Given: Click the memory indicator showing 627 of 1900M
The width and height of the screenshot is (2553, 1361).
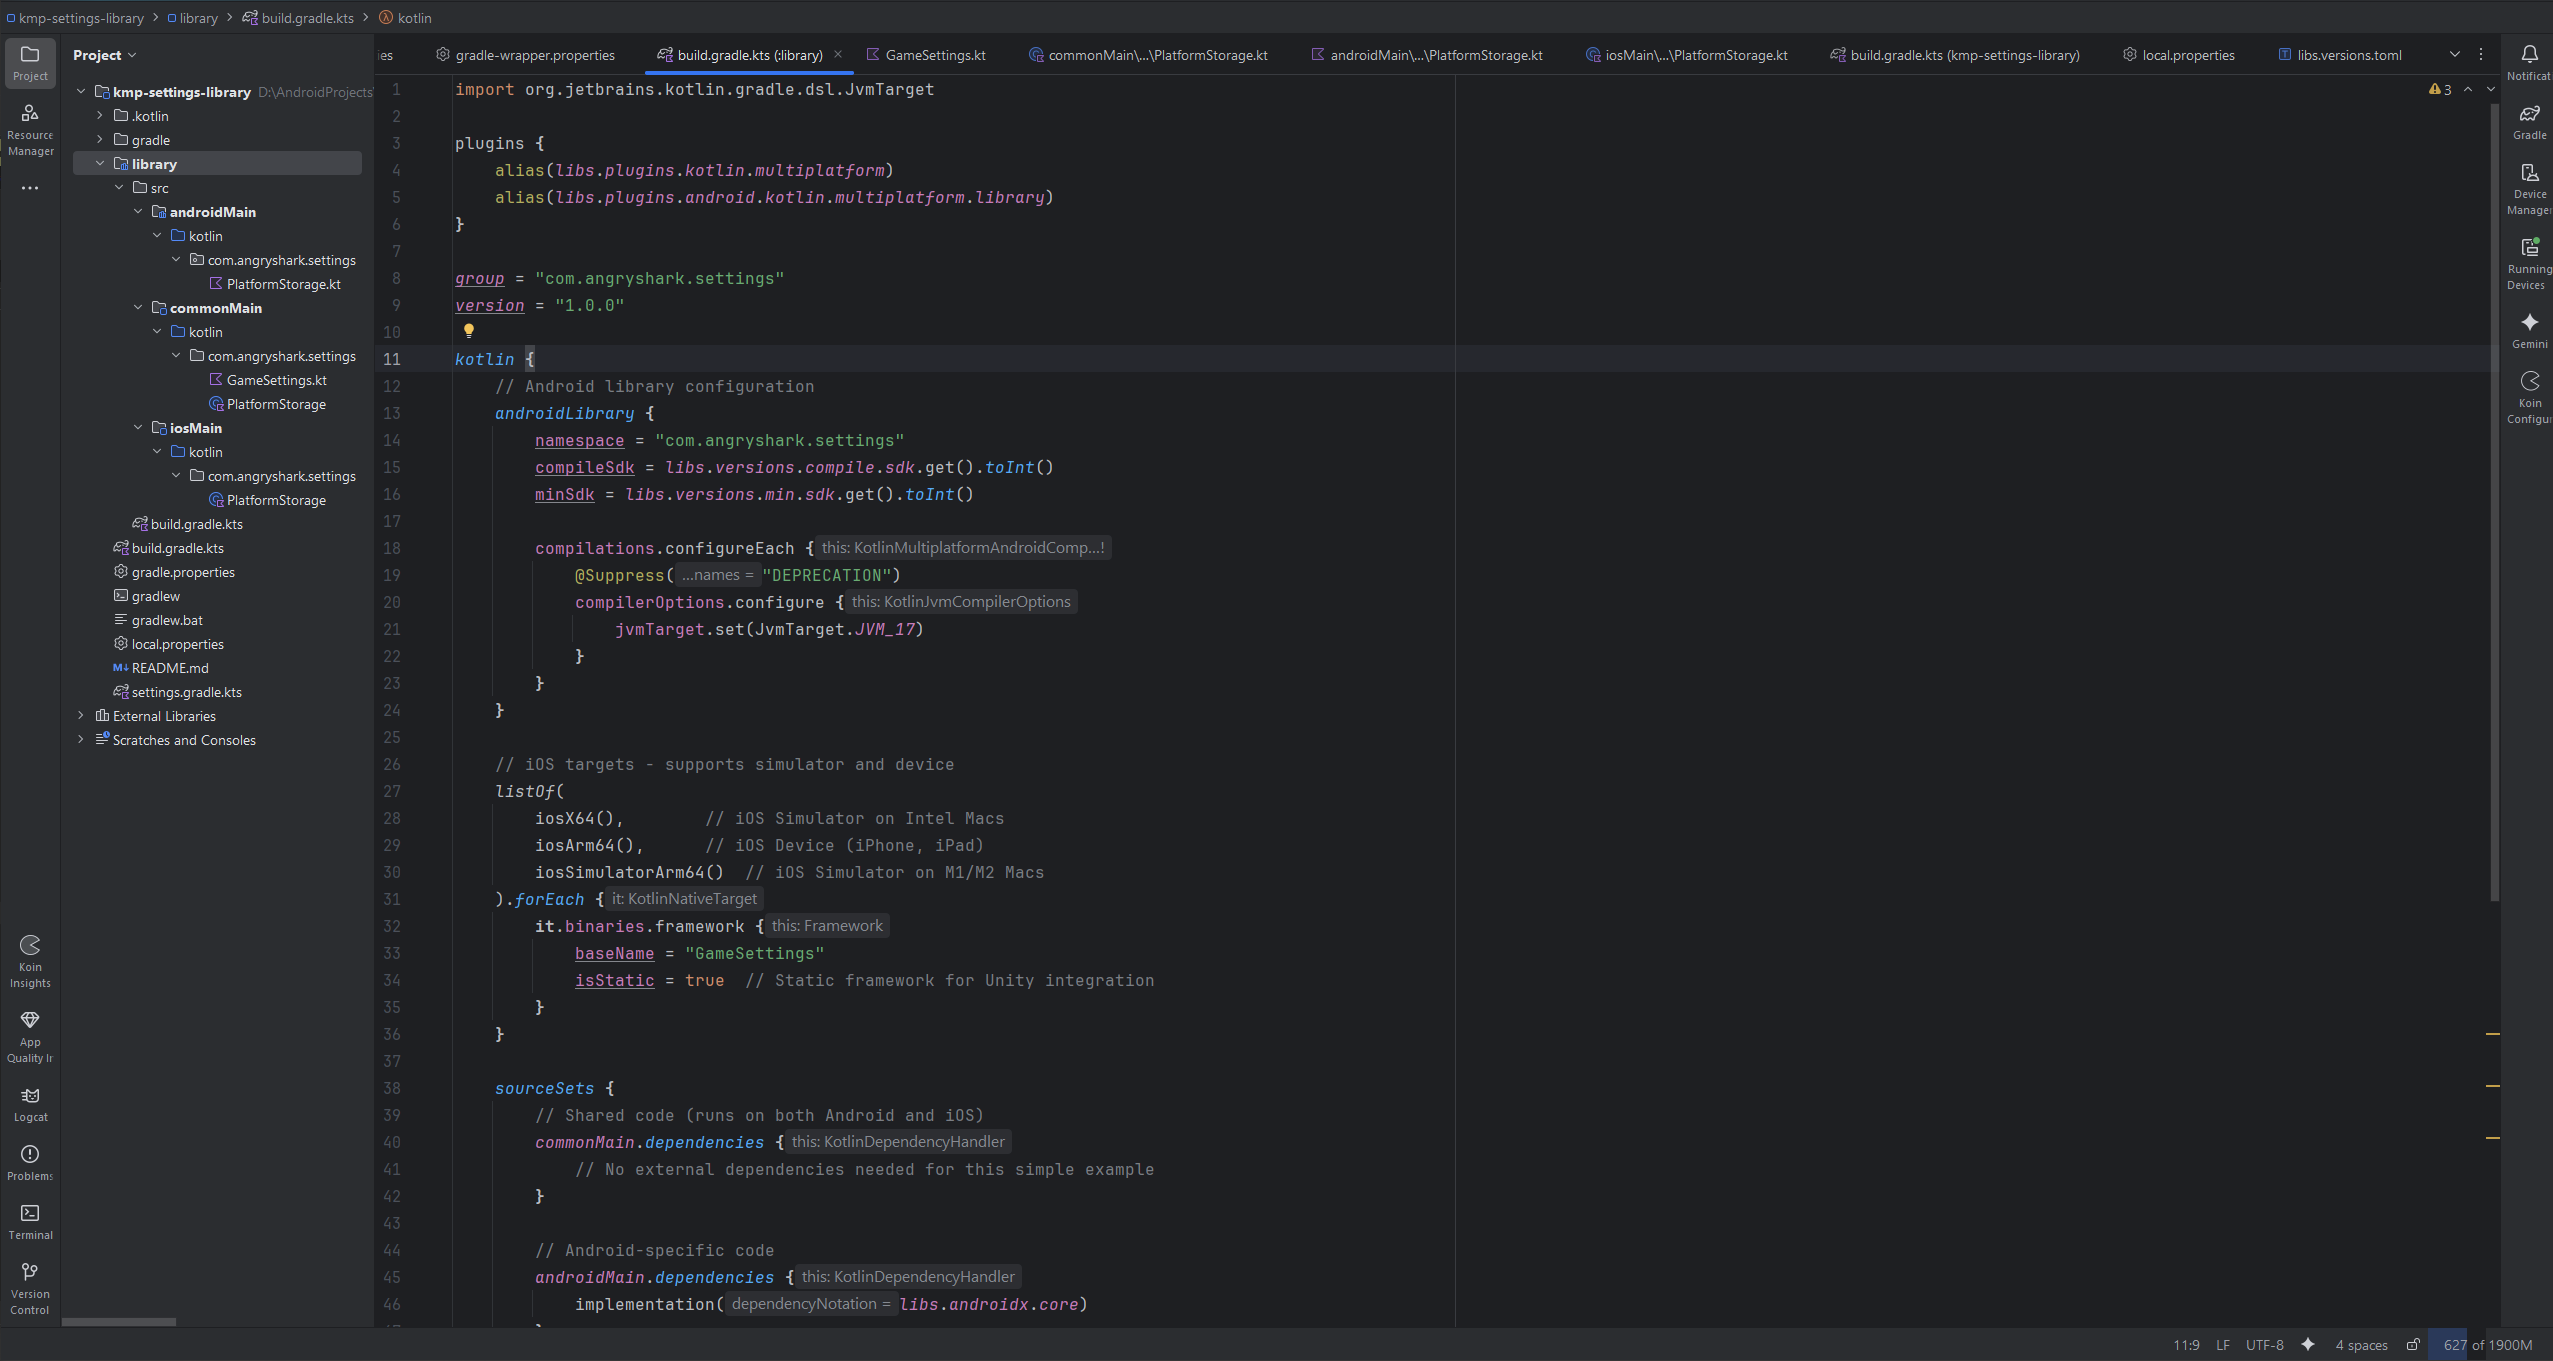Looking at the screenshot, I should point(2486,1345).
